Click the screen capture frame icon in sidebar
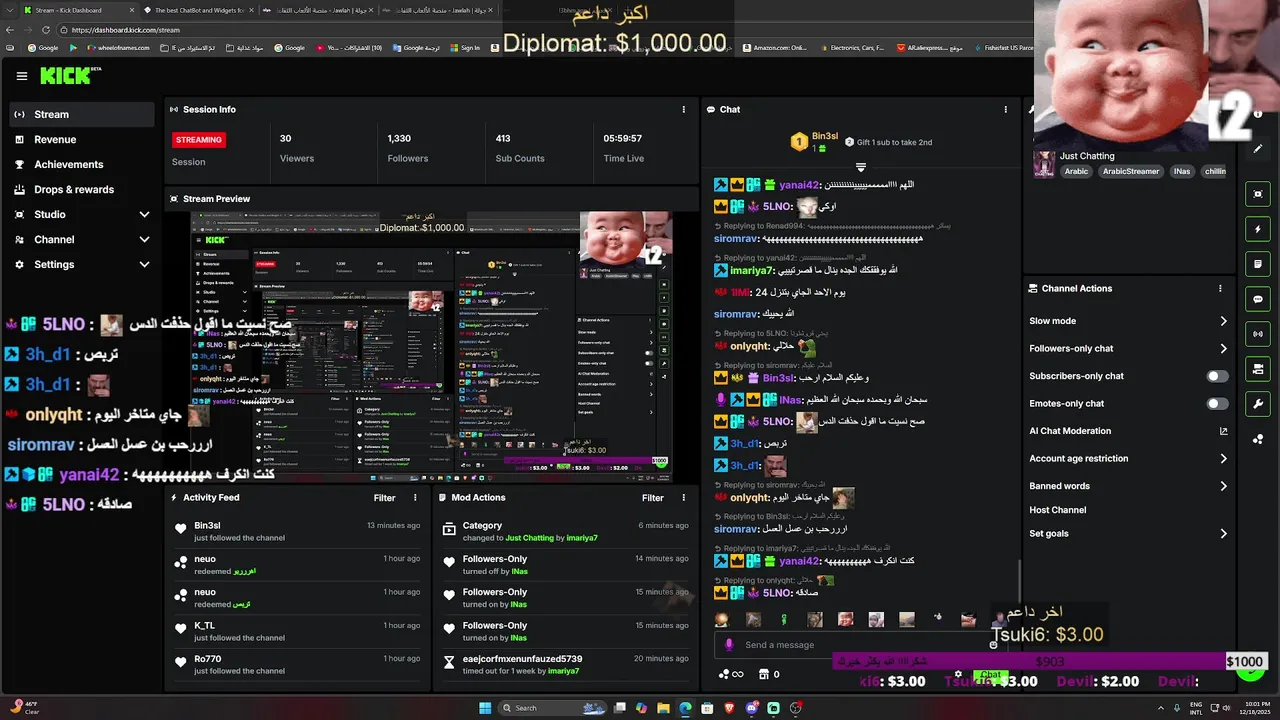This screenshot has height=720, width=1280. pos(1258,194)
